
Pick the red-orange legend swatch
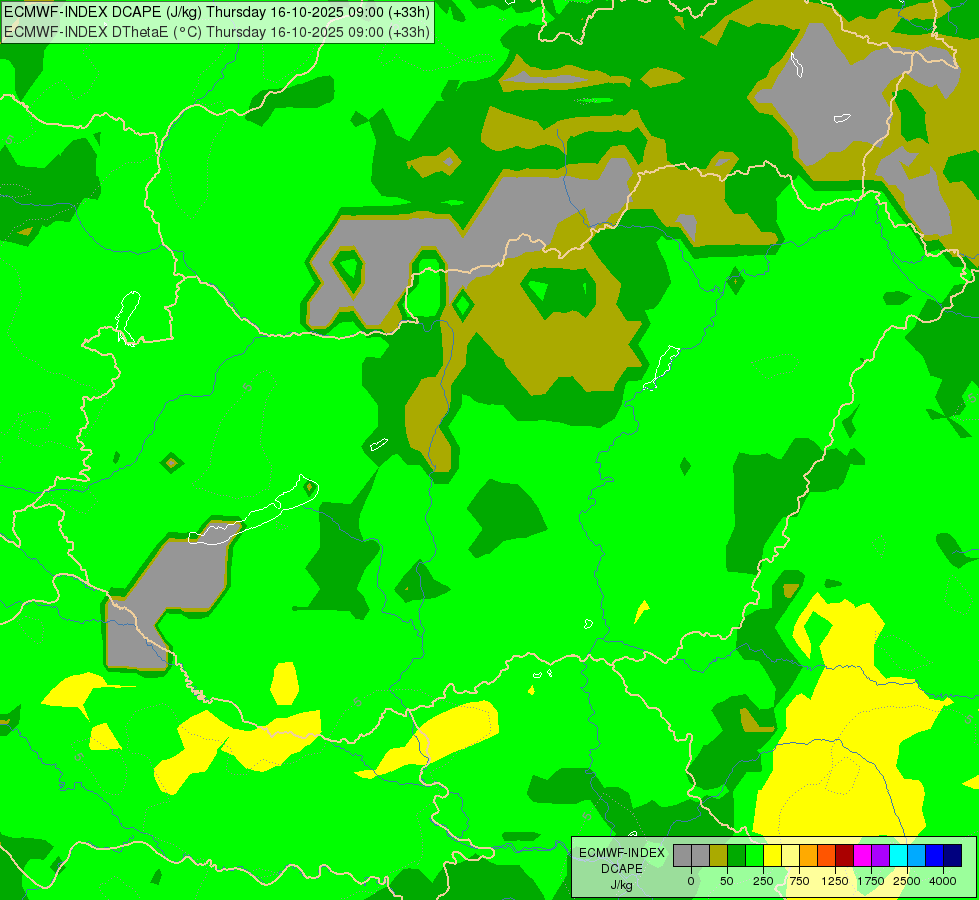point(827,856)
